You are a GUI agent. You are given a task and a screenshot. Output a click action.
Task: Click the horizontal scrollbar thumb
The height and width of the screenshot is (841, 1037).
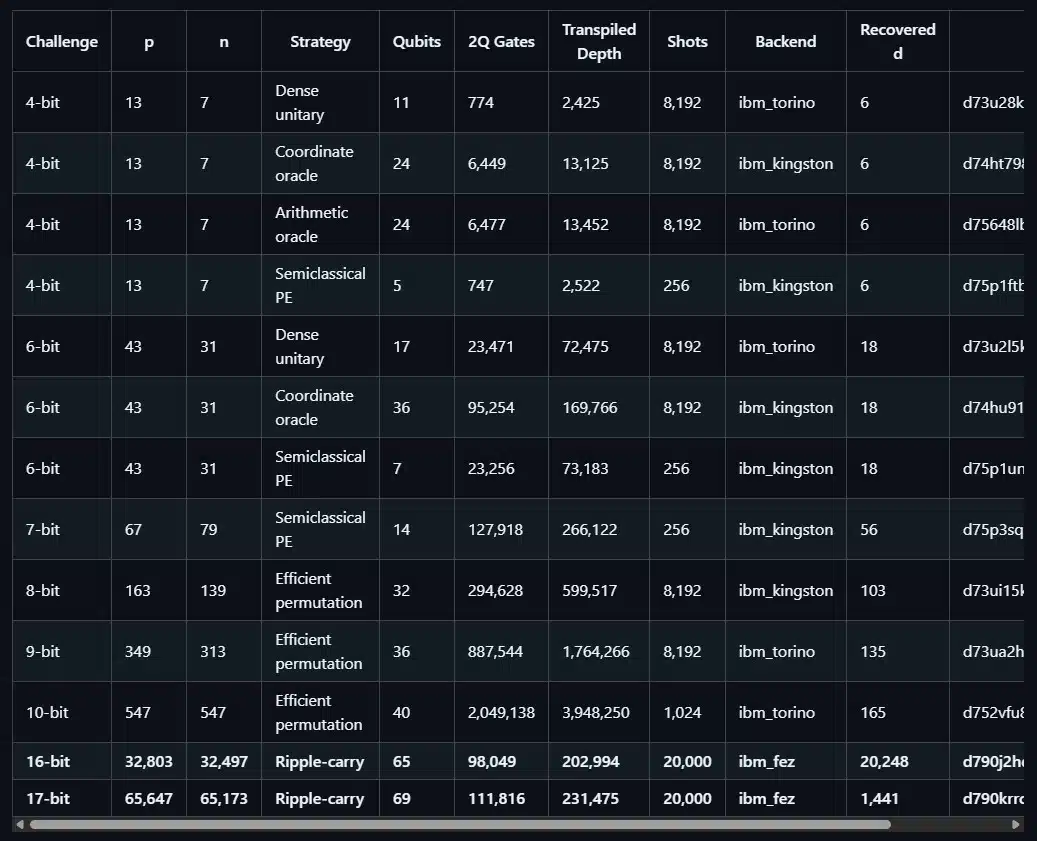click(x=460, y=825)
